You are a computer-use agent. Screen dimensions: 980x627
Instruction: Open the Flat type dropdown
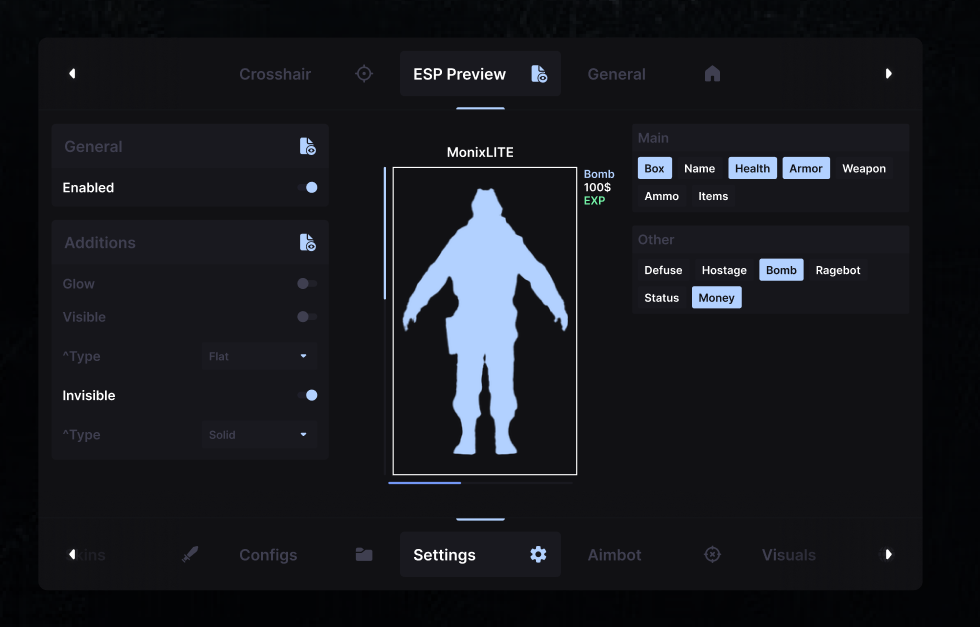coord(259,356)
